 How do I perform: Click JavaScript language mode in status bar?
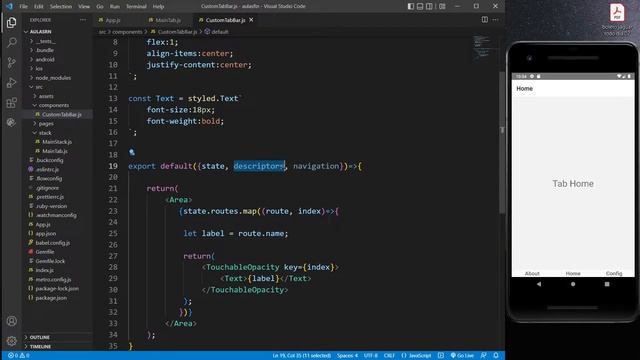click(416, 356)
